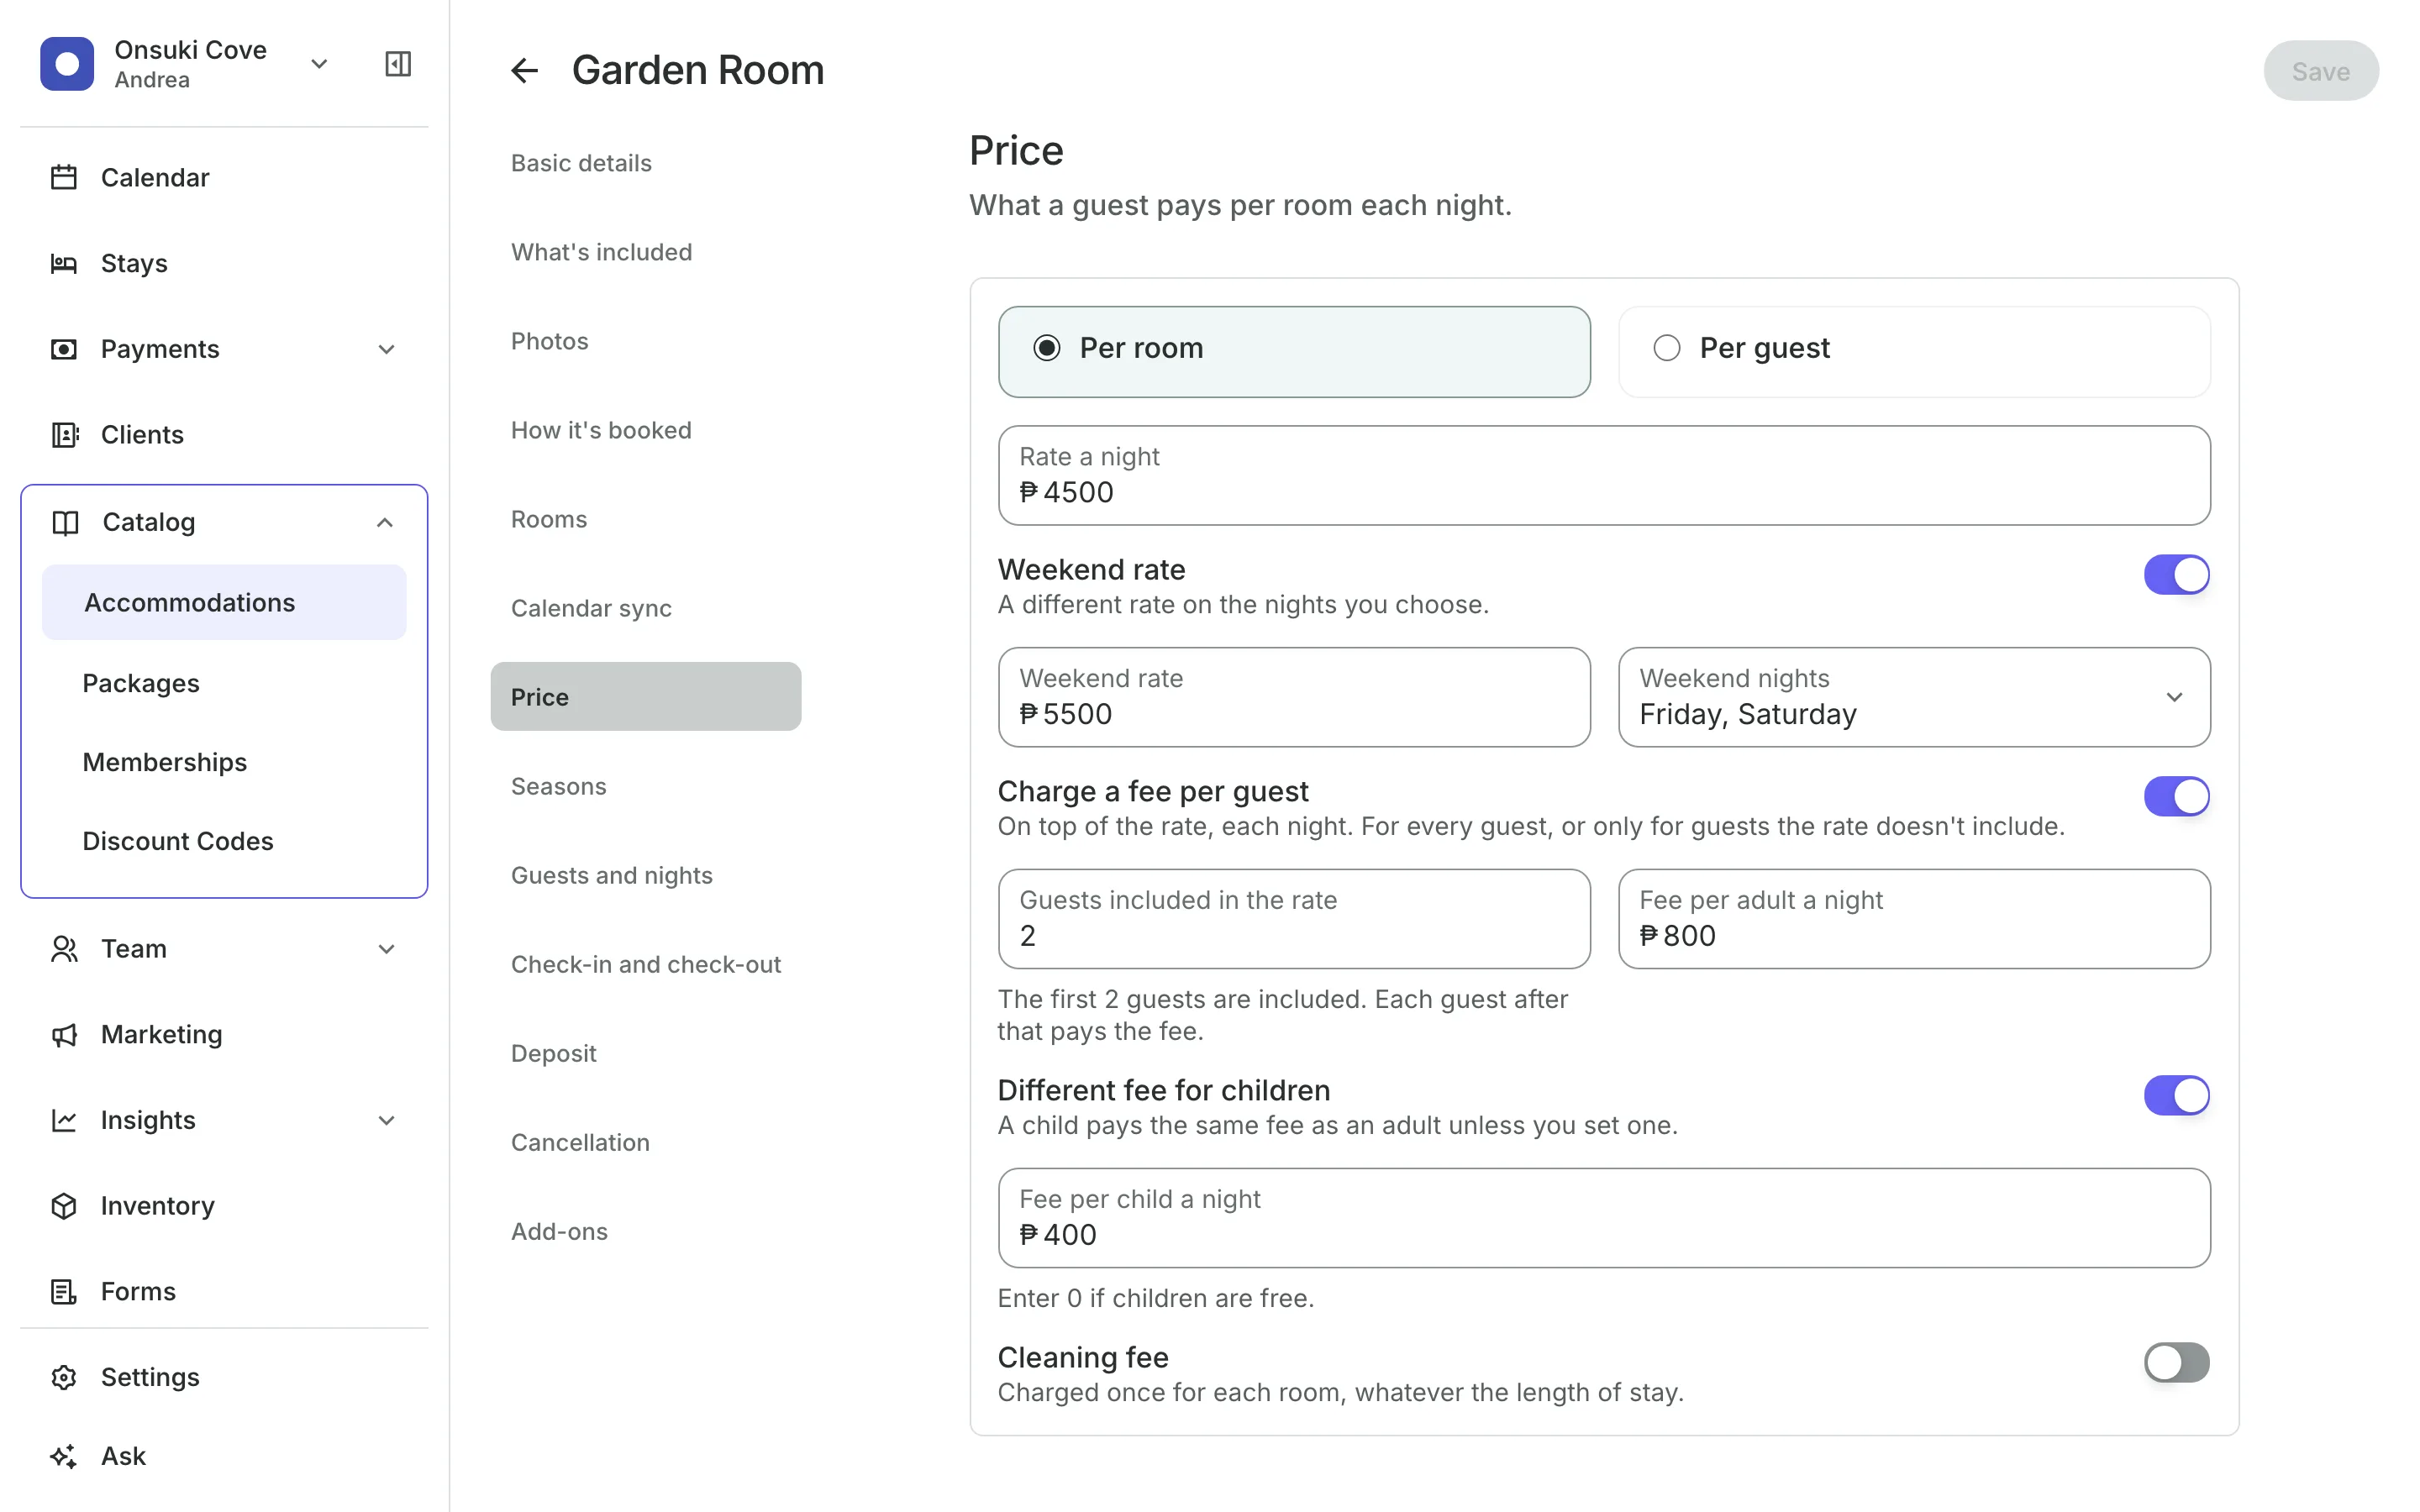2420x1512 pixels.
Task: Expand the Team submenu chevron
Action: 387,949
